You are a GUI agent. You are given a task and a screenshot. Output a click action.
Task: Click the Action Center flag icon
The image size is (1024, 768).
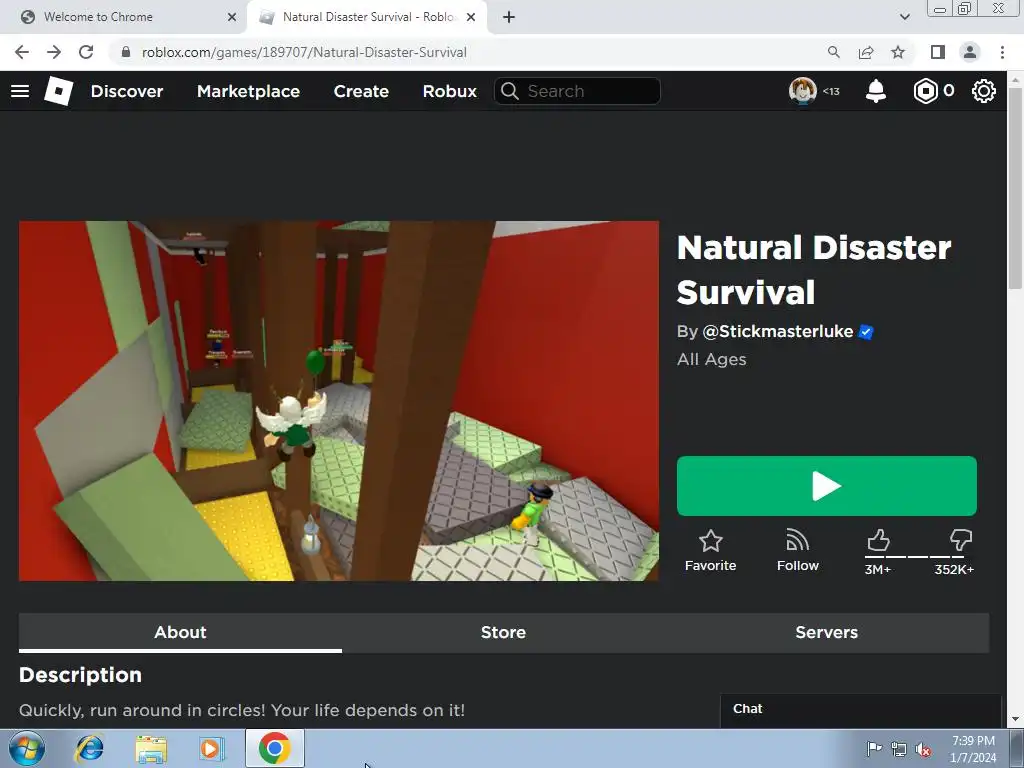click(x=873, y=749)
